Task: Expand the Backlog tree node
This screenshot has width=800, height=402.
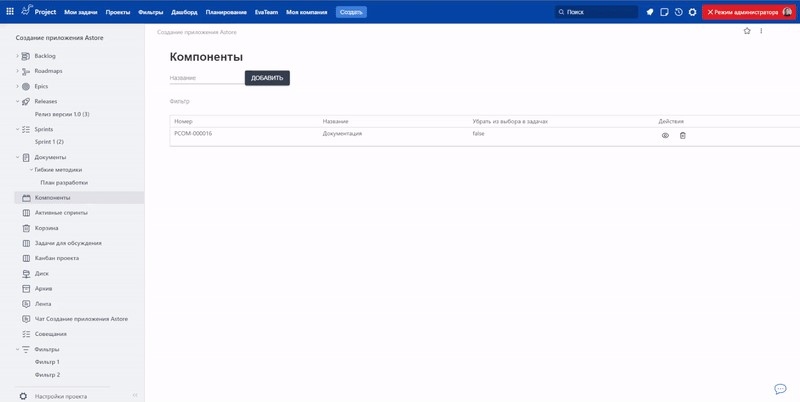Action: 17,56
